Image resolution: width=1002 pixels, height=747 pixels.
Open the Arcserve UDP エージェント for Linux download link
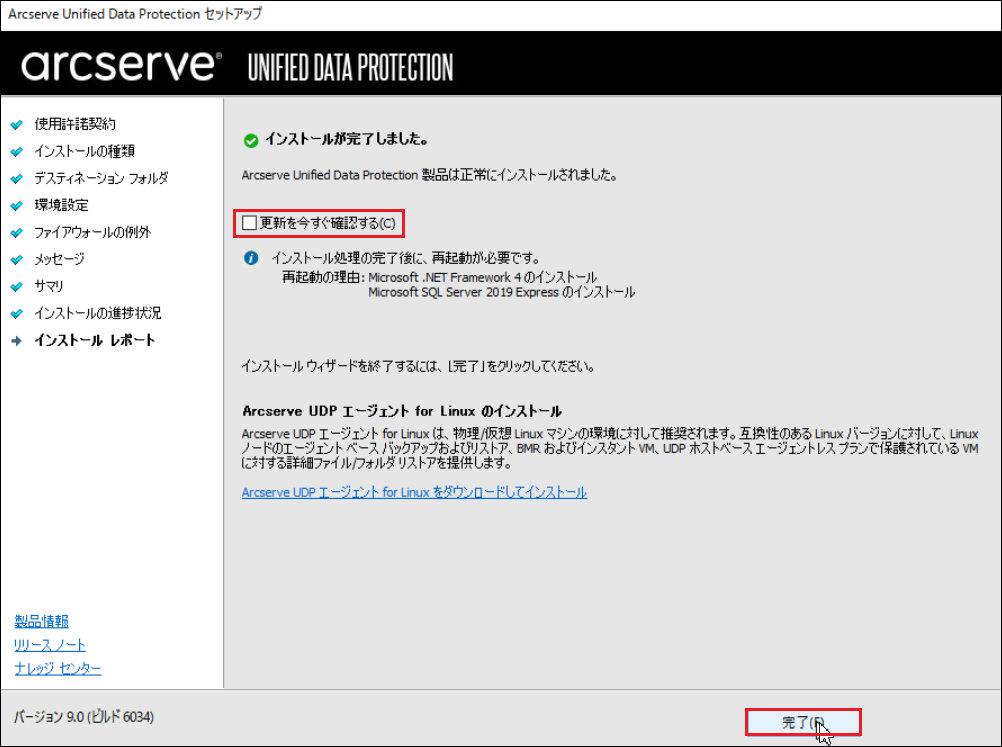click(414, 492)
